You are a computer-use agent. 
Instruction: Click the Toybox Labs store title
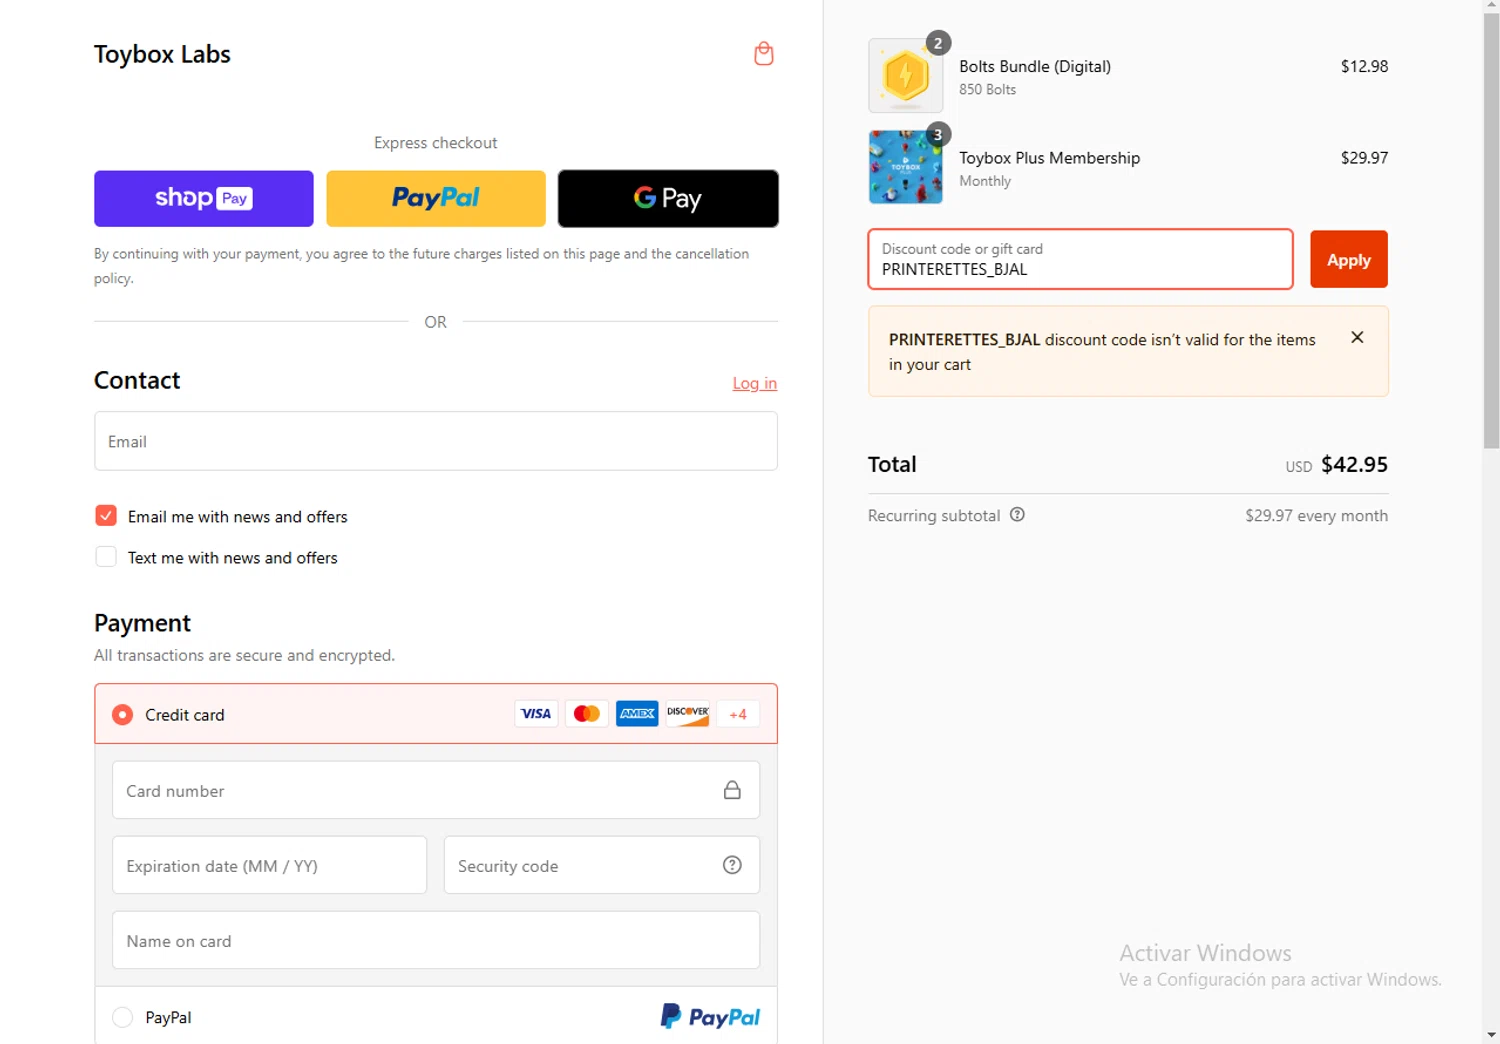click(162, 54)
